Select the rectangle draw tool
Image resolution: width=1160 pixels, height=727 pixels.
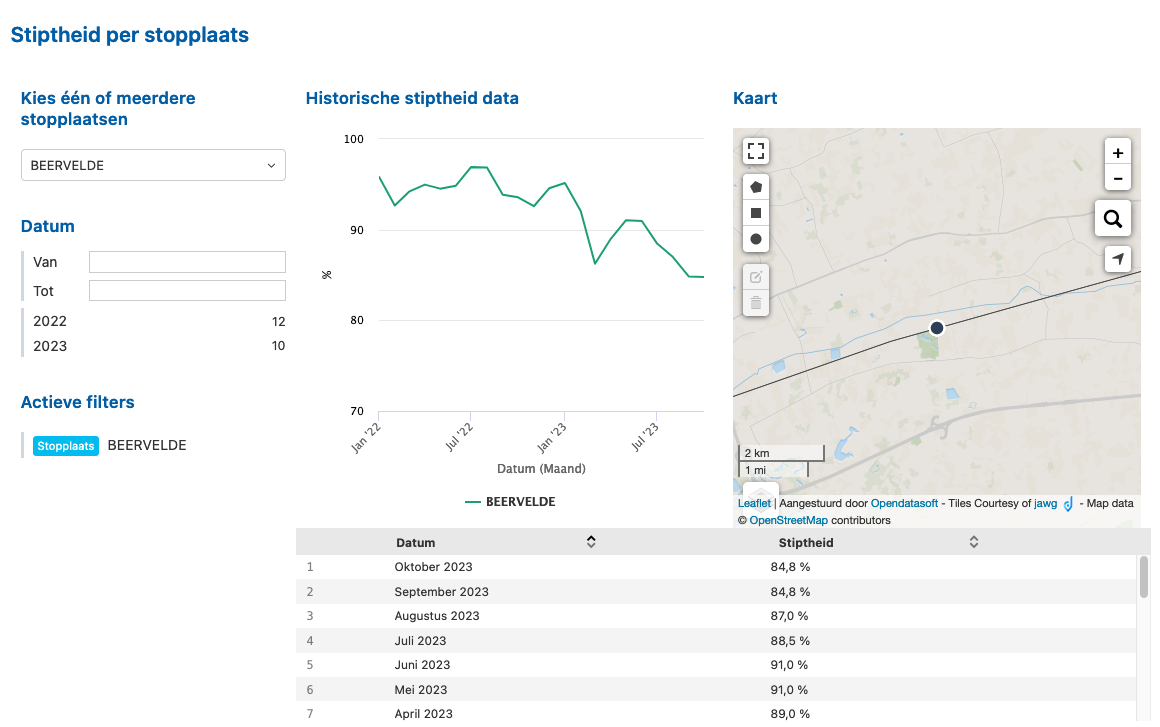(x=756, y=213)
